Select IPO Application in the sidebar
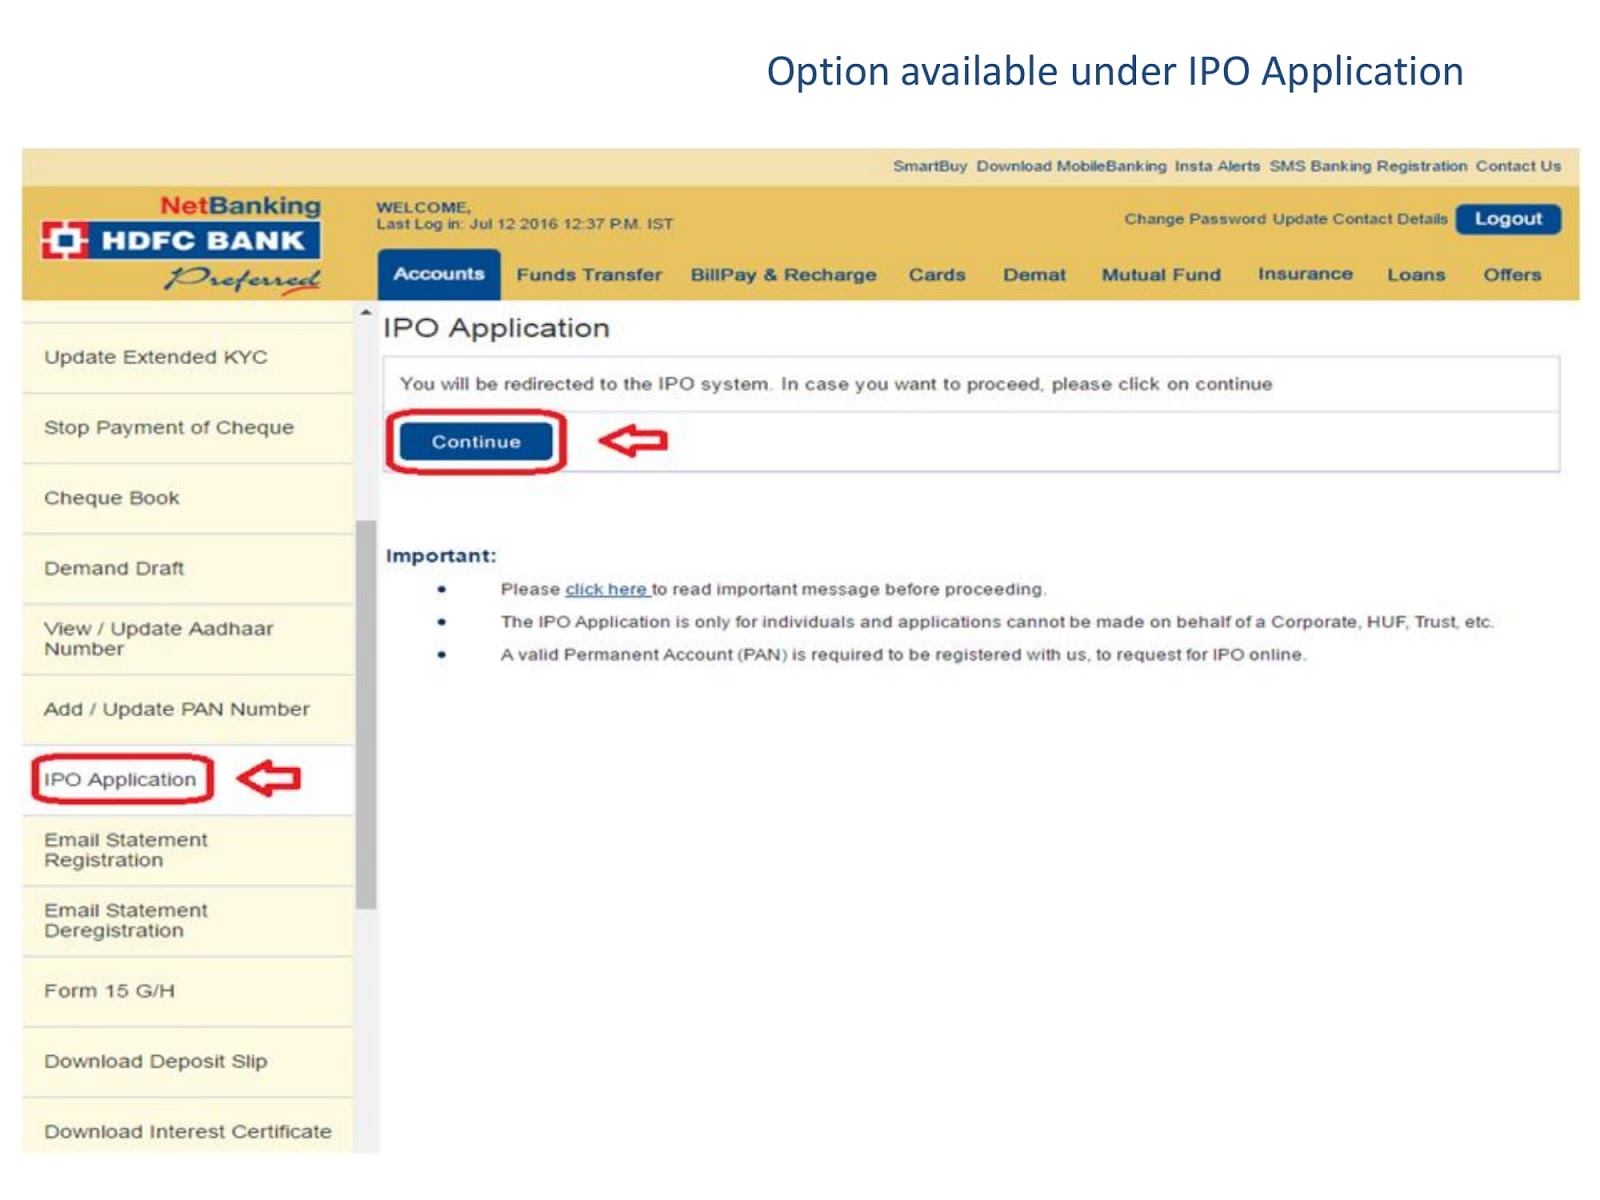 pyautogui.click(x=120, y=780)
